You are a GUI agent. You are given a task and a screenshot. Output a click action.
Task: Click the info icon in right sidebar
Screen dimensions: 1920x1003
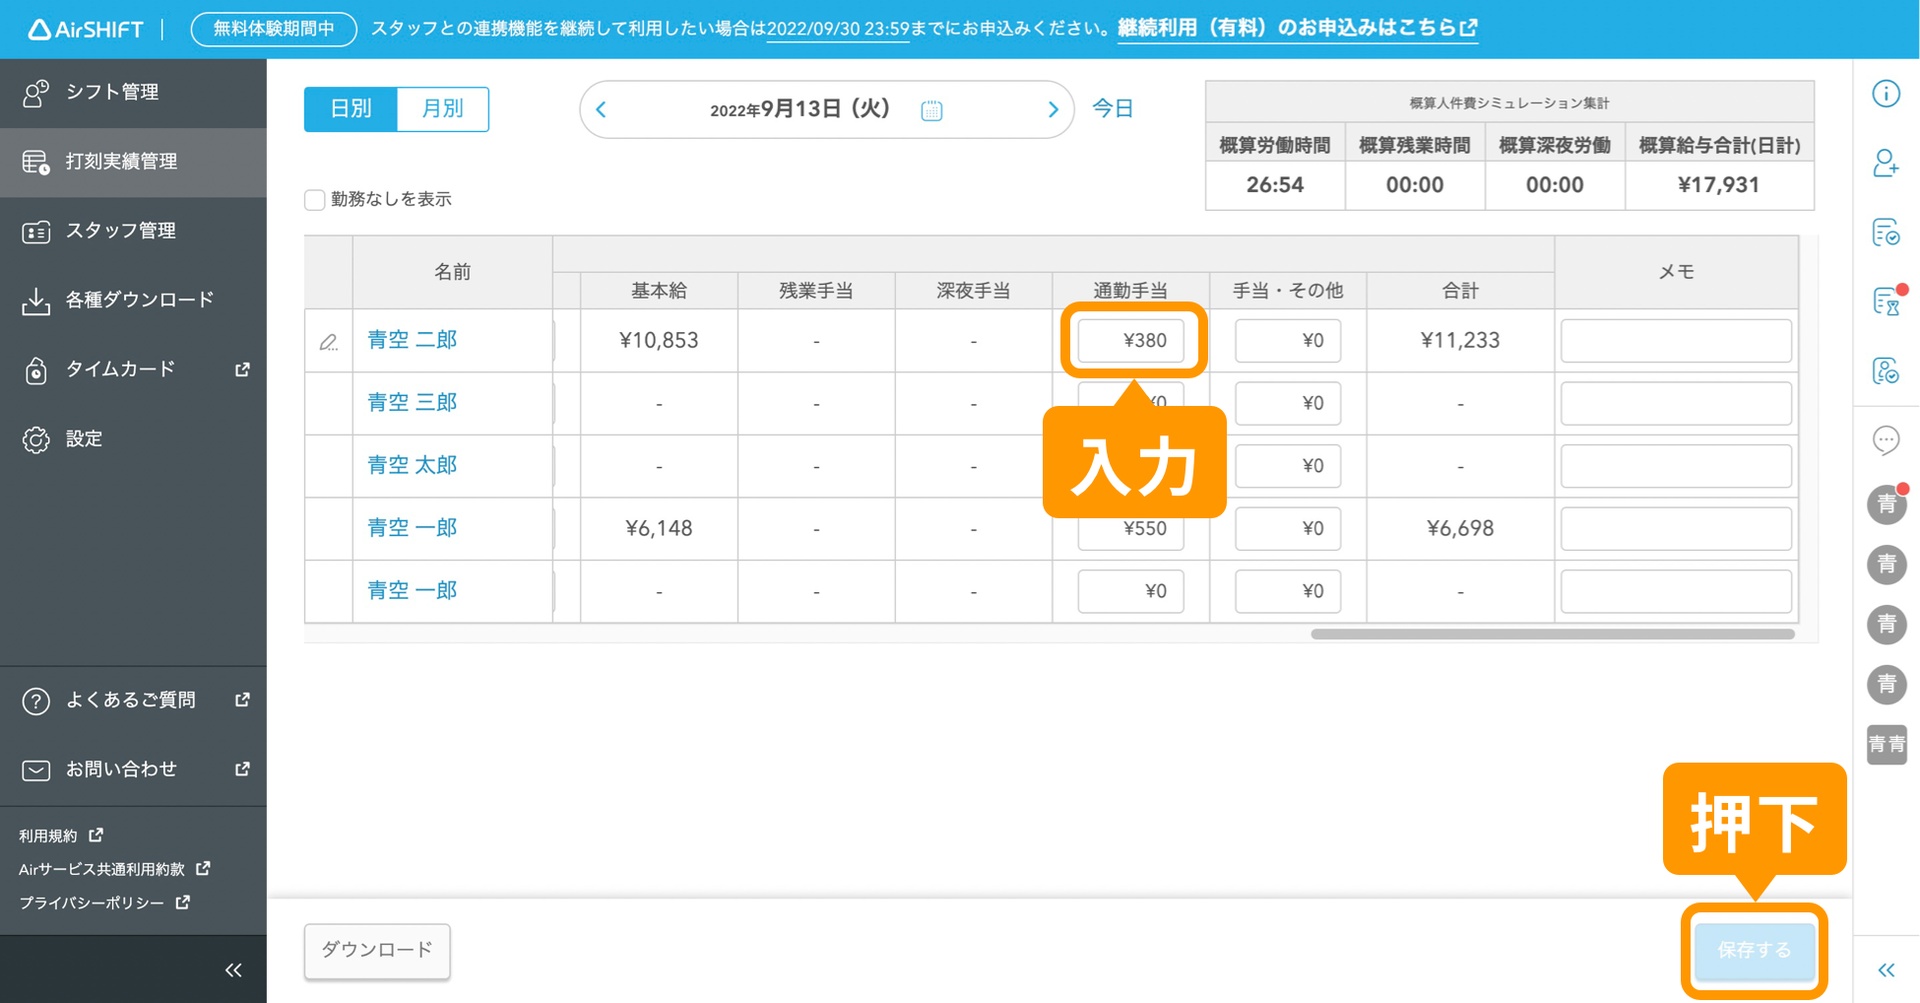point(1886,93)
